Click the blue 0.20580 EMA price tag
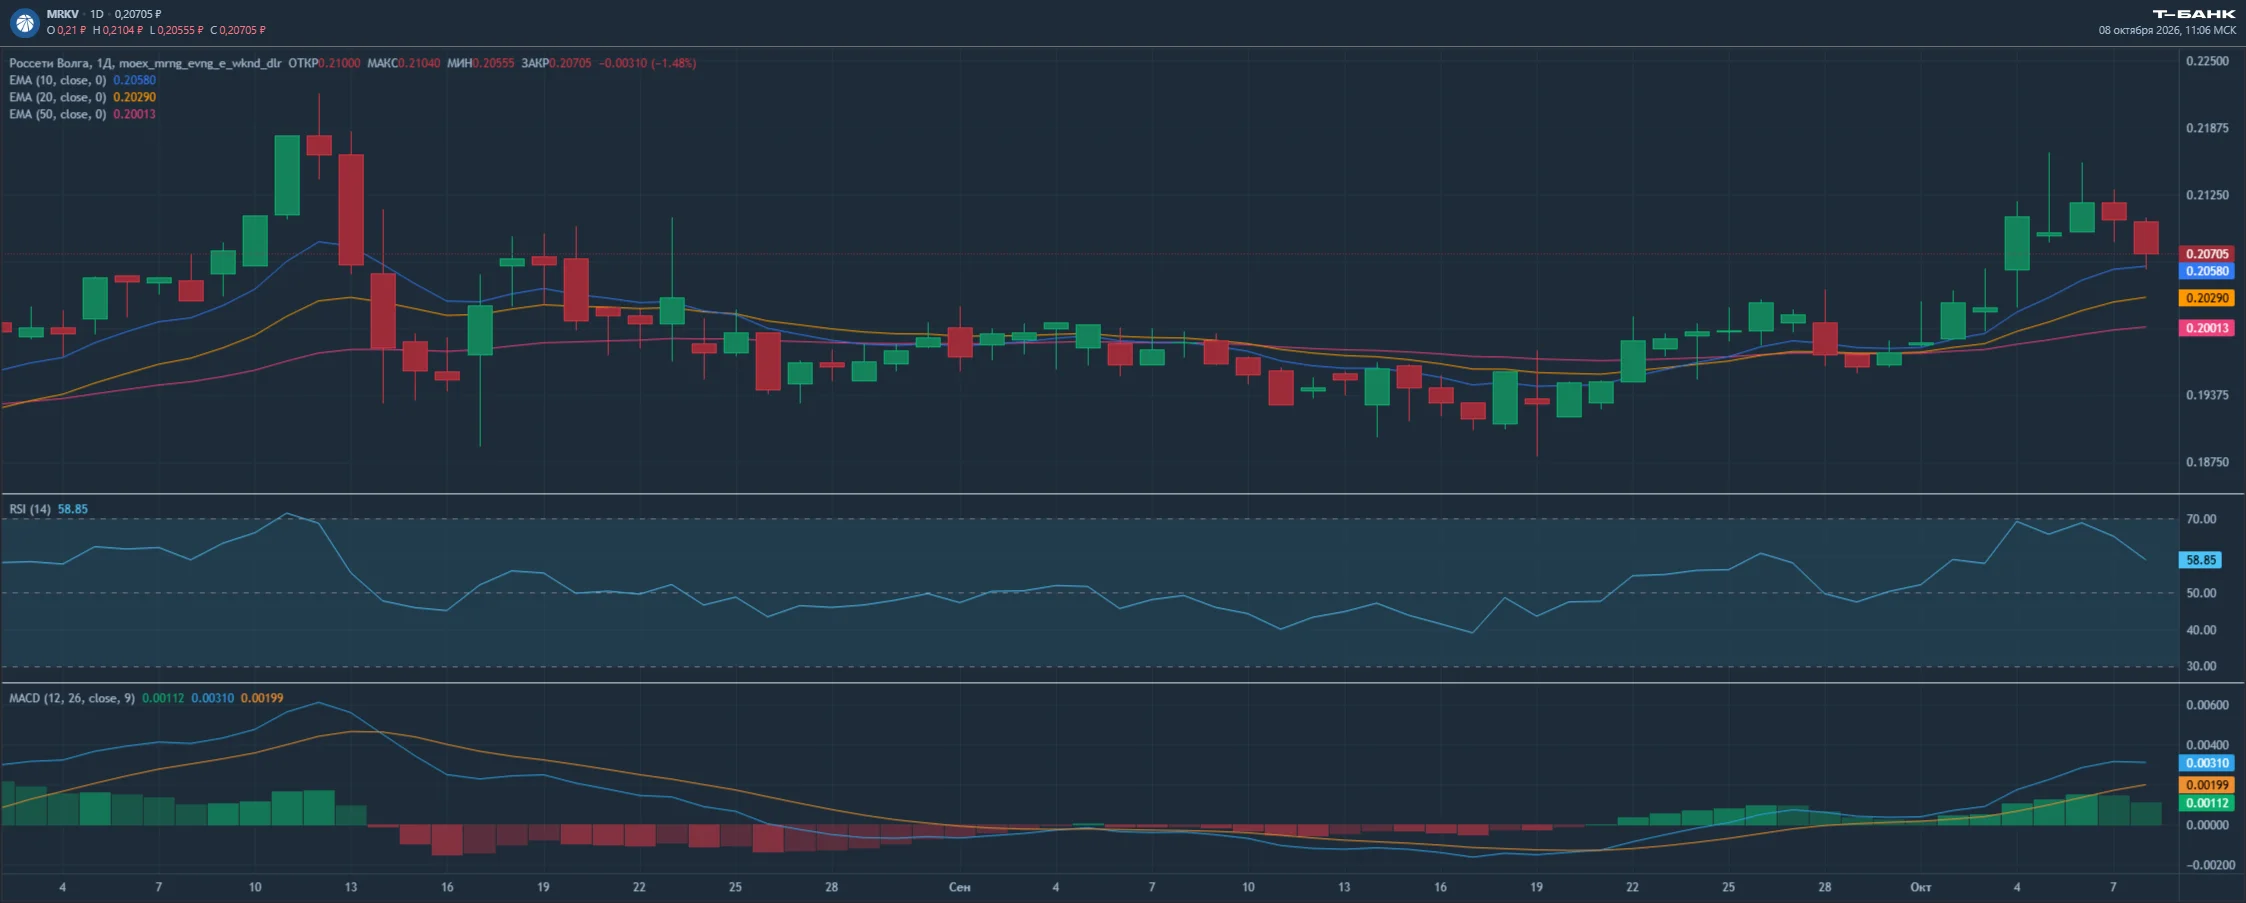2246x903 pixels. pos(2207,271)
